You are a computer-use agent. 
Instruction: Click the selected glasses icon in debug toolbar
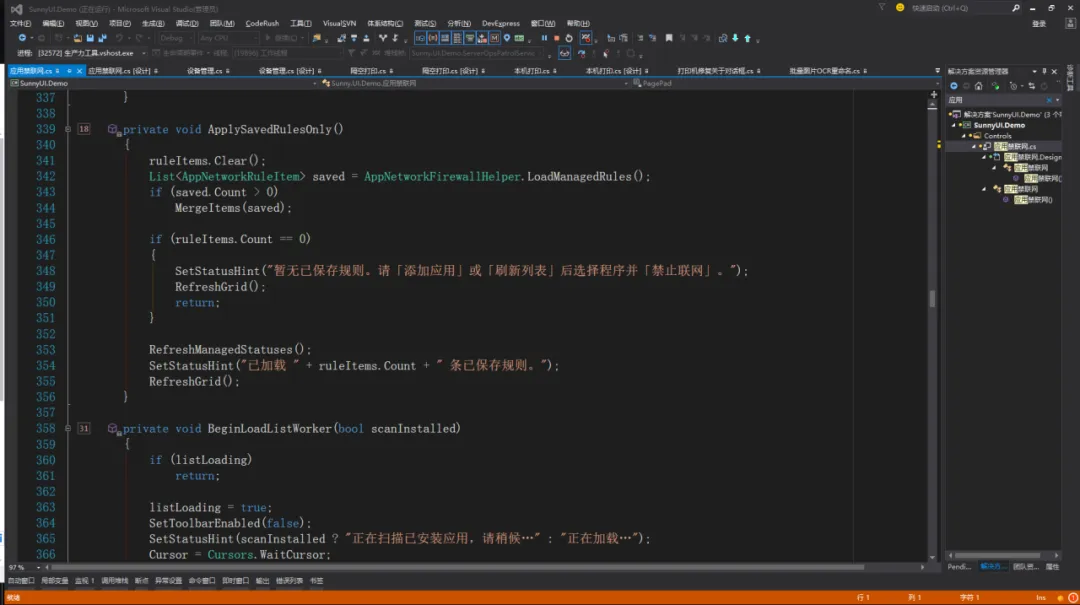pos(564,53)
